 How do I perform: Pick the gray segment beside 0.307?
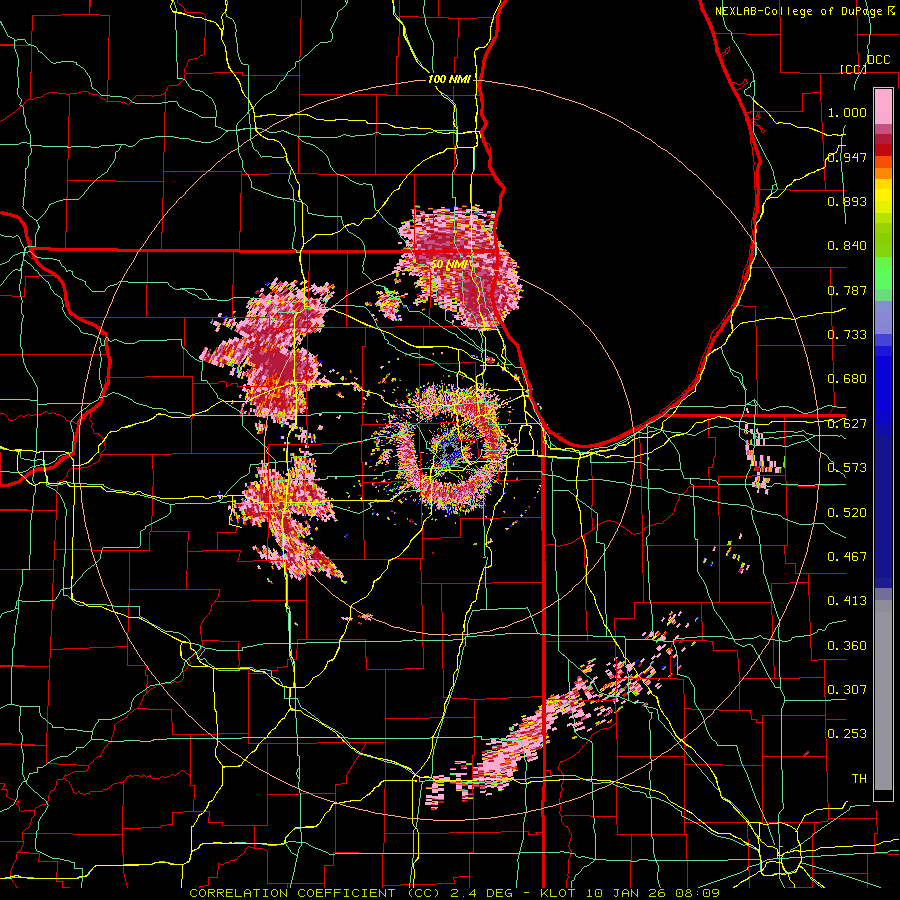pos(883,695)
